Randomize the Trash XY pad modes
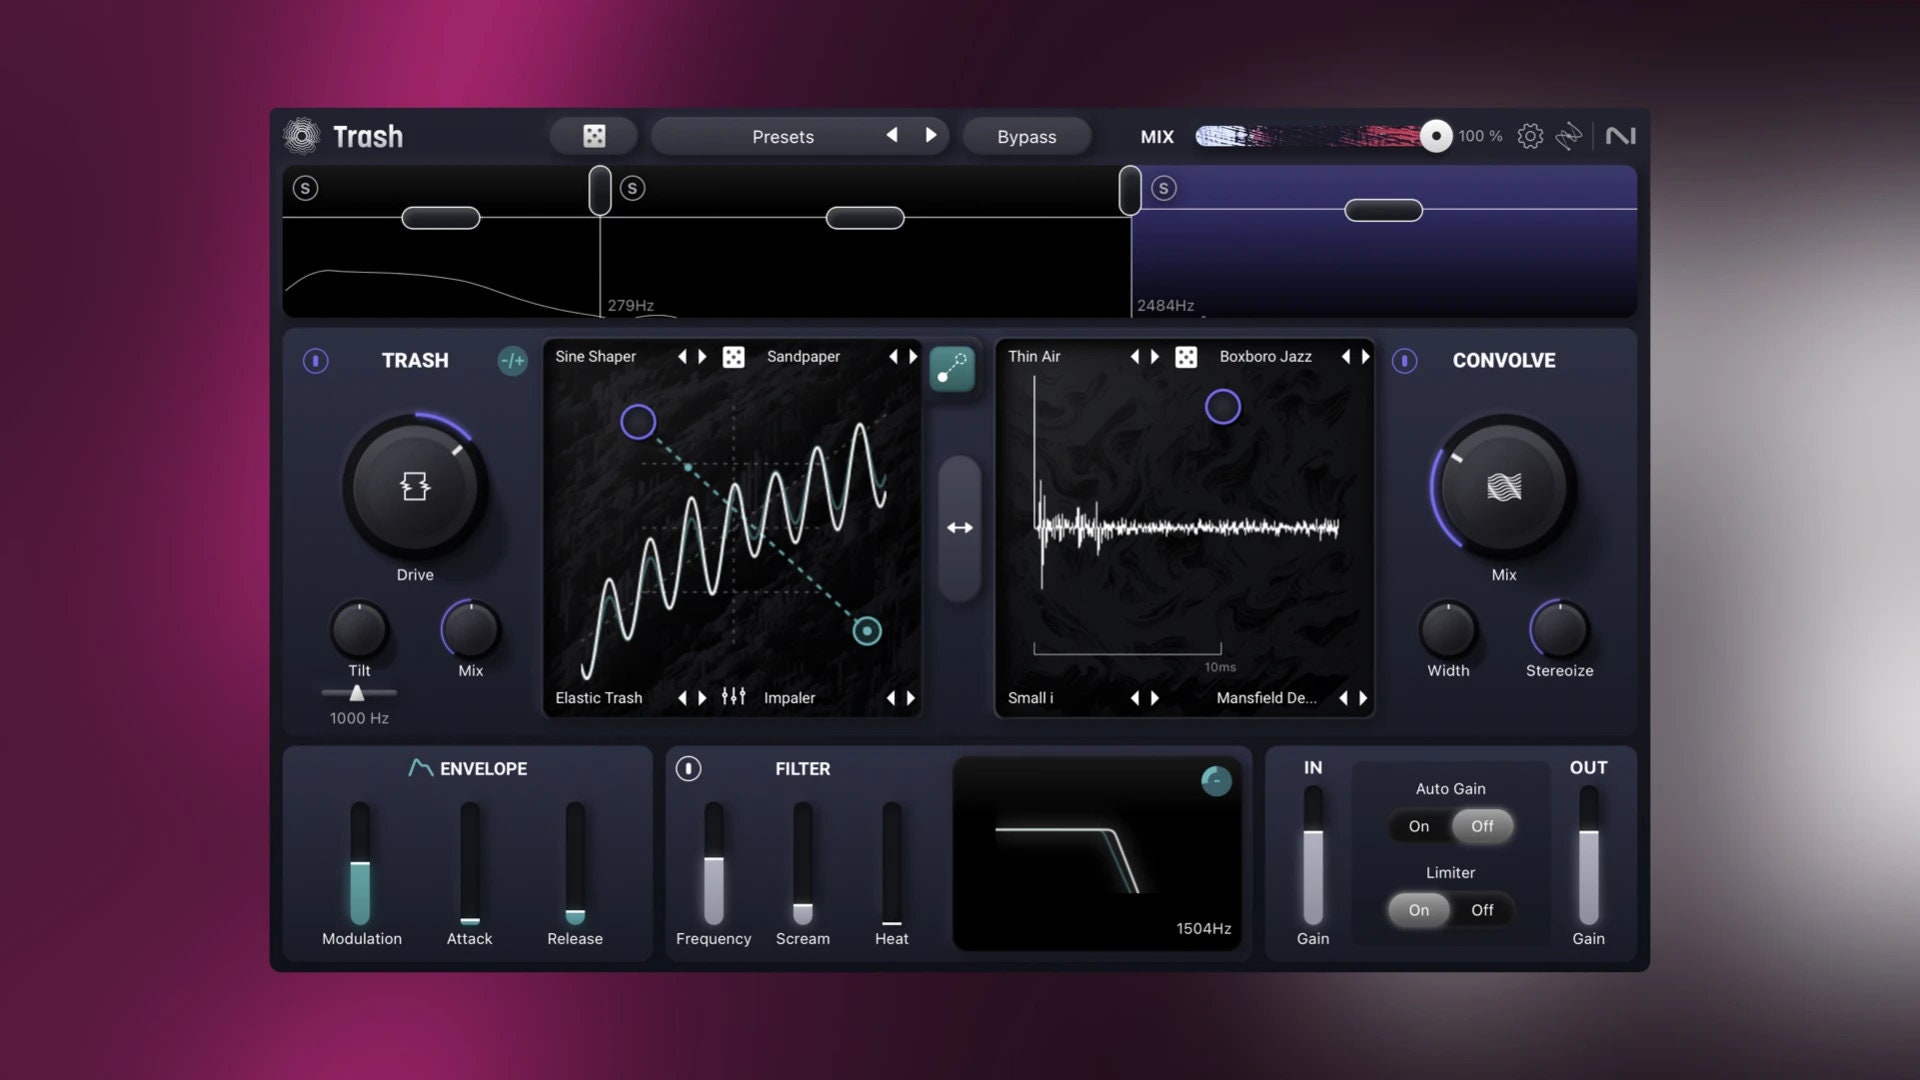 click(x=733, y=357)
